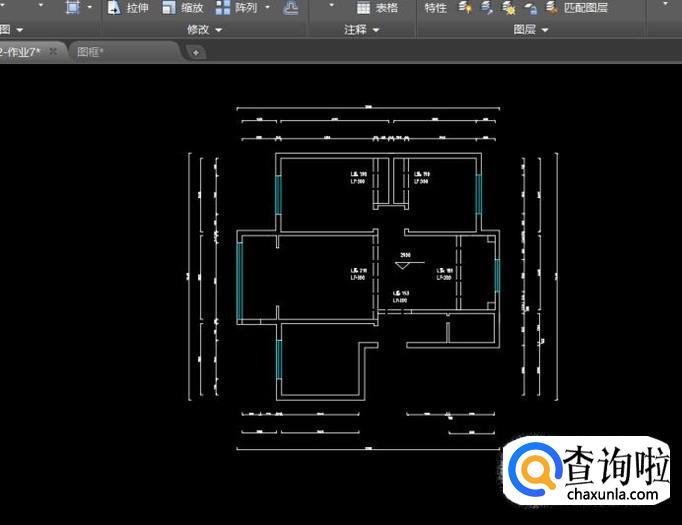682x525 pixels.
Task: Click the first layer icon right of 特性
Action: tap(465, 7)
